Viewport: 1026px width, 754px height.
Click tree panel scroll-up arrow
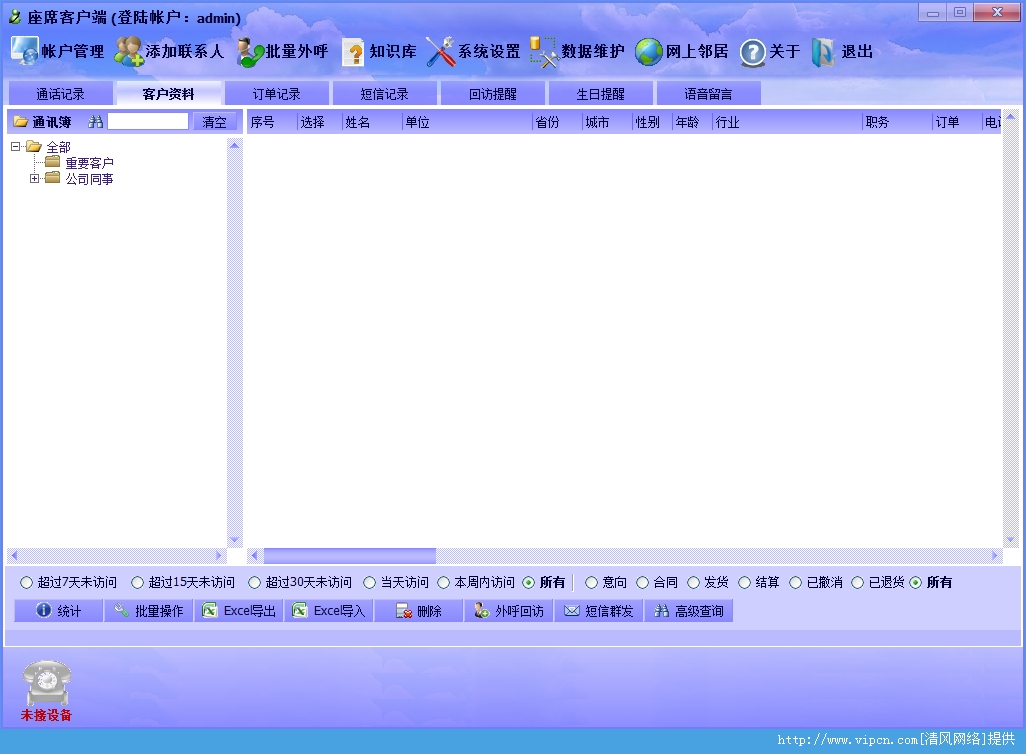[234, 145]
